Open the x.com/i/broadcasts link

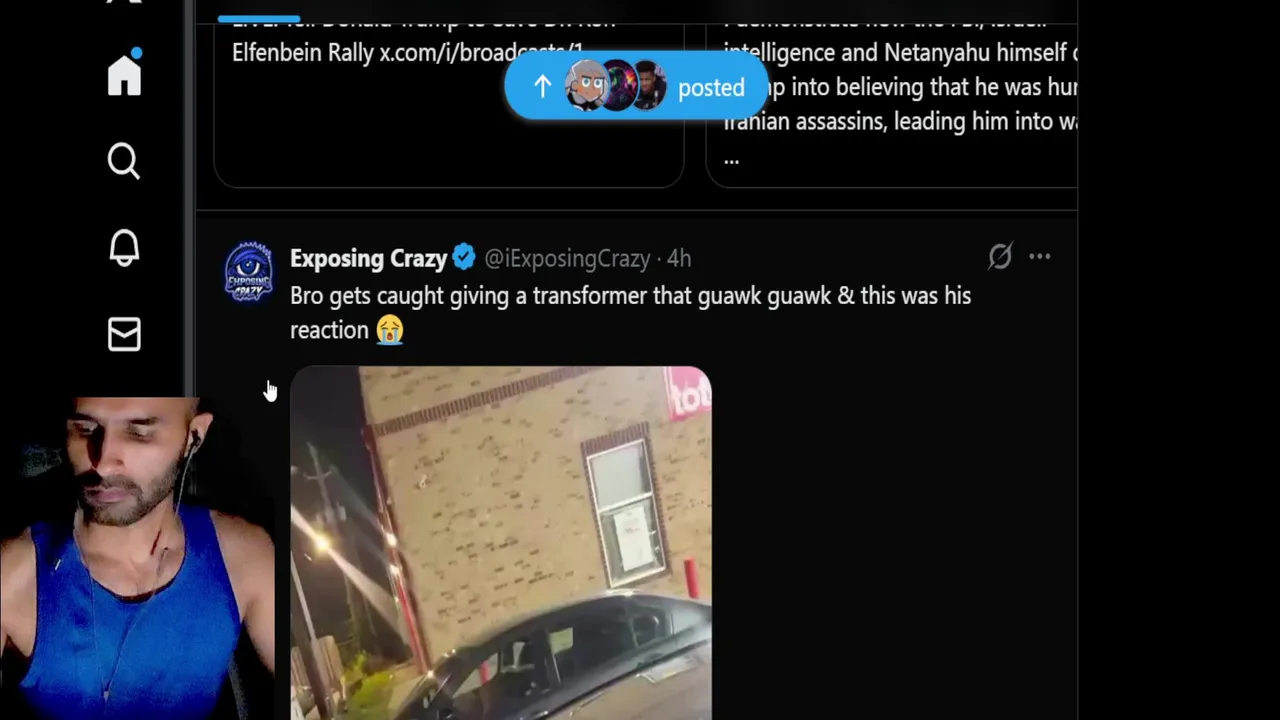point(481,53)
